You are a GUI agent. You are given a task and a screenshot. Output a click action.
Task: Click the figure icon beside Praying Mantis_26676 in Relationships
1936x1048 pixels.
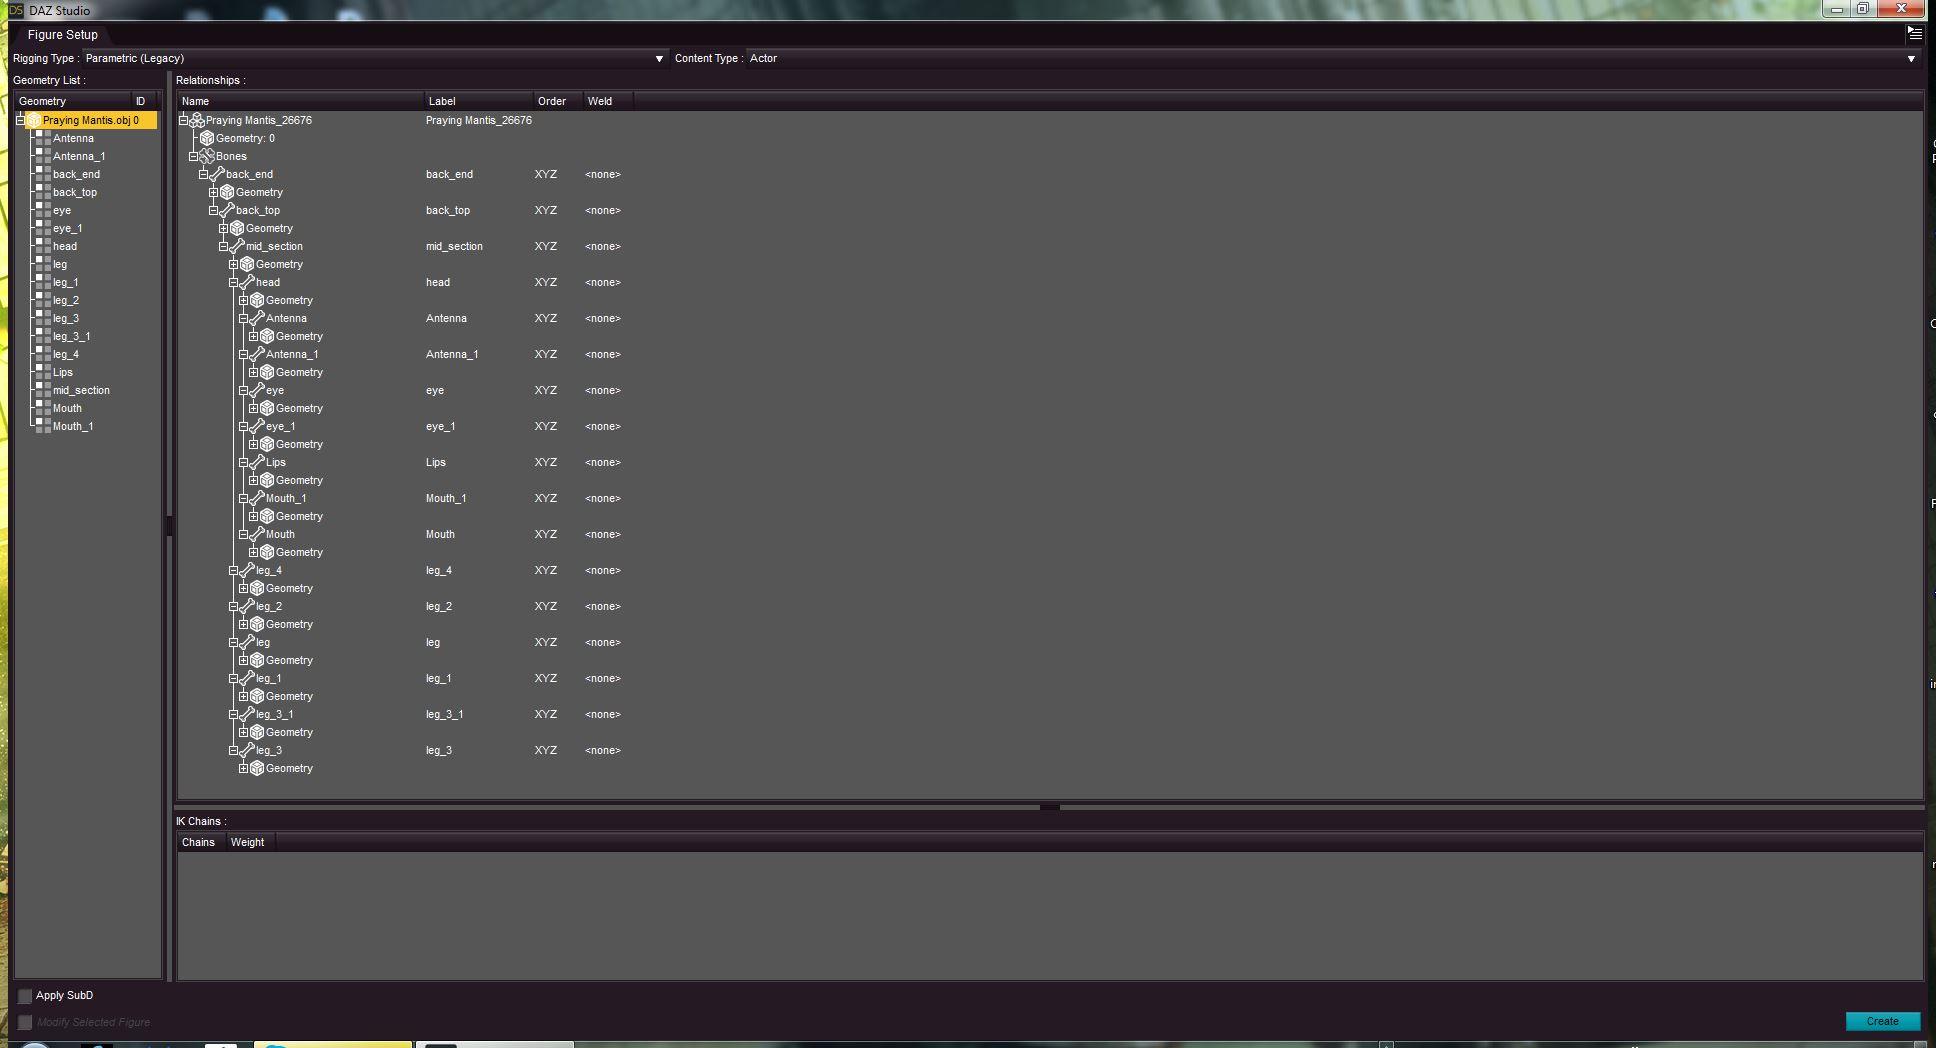[197, 120]
